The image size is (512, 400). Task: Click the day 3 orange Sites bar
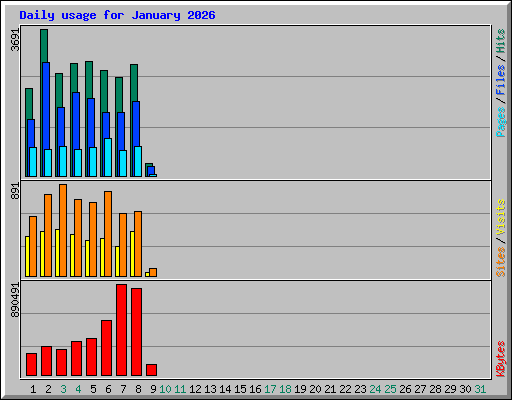[x=63, y=230]
